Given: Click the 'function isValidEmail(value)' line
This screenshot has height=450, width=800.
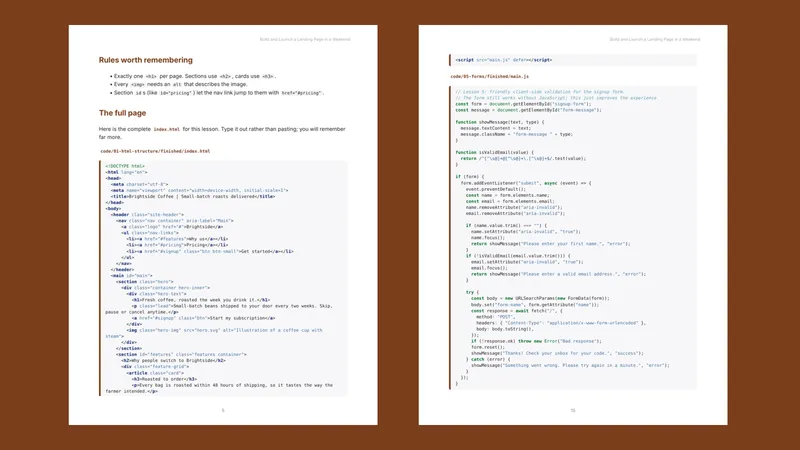Looking at the screenshot, I should 494,153.
